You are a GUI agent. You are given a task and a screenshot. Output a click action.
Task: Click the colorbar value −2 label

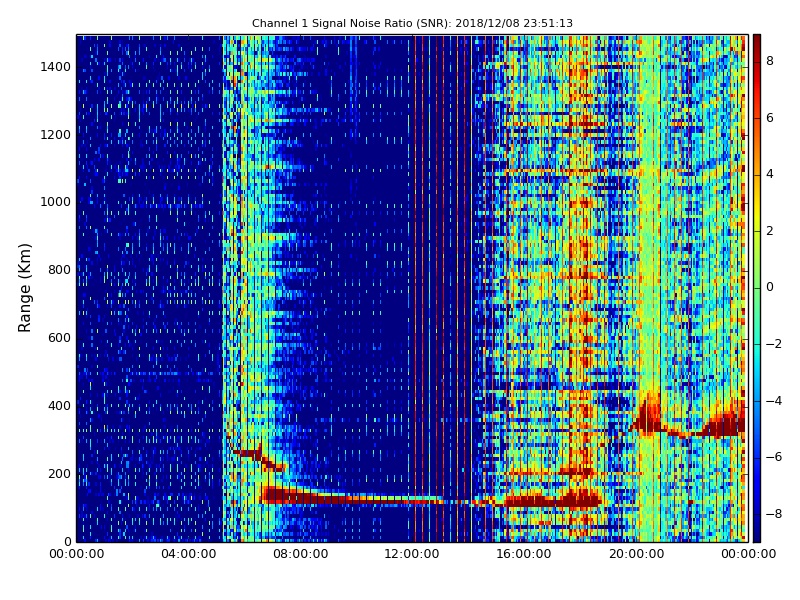pos(774,344)
